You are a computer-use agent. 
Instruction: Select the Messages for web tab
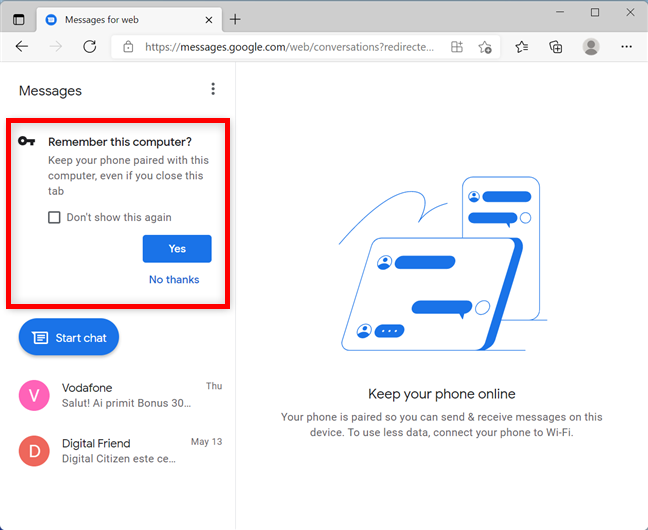(x=129, y=19)
